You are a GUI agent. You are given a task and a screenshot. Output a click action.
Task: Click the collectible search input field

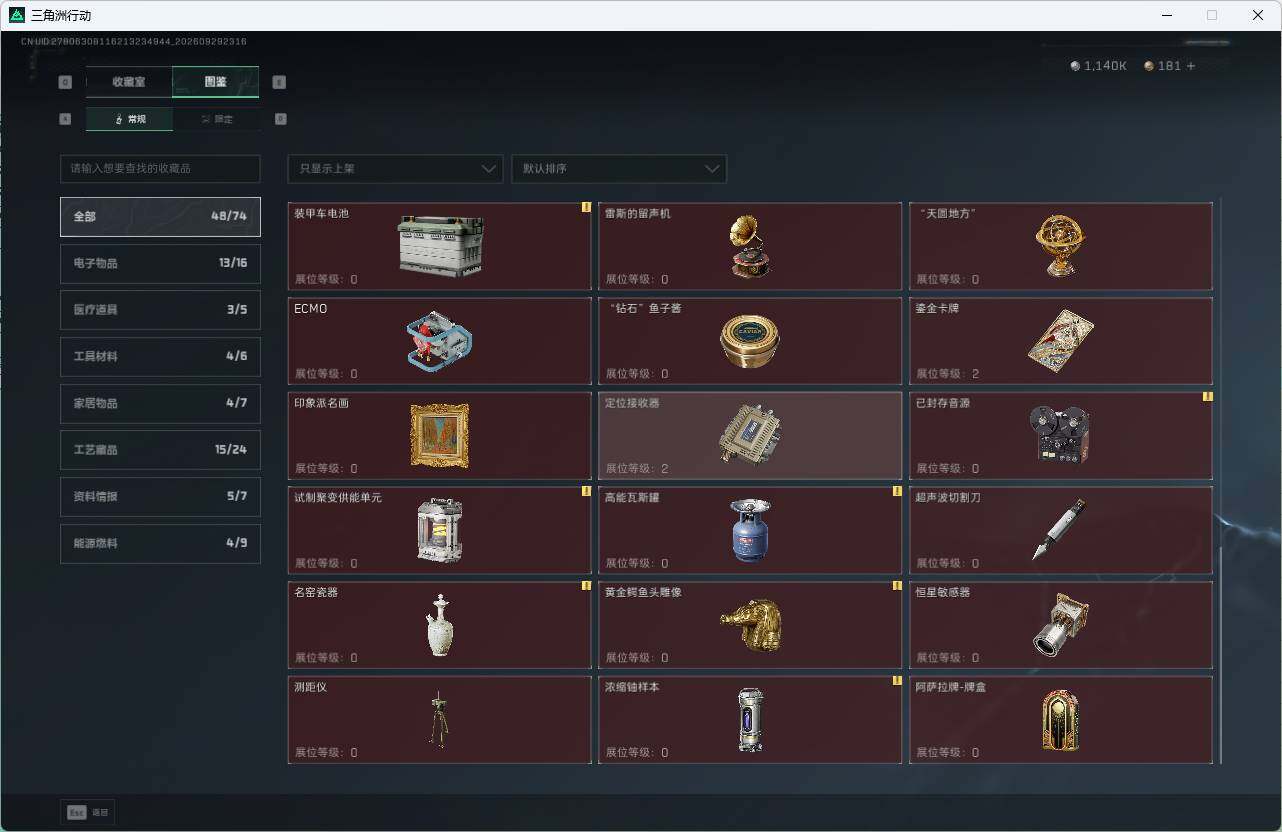(x=160, y=169)
